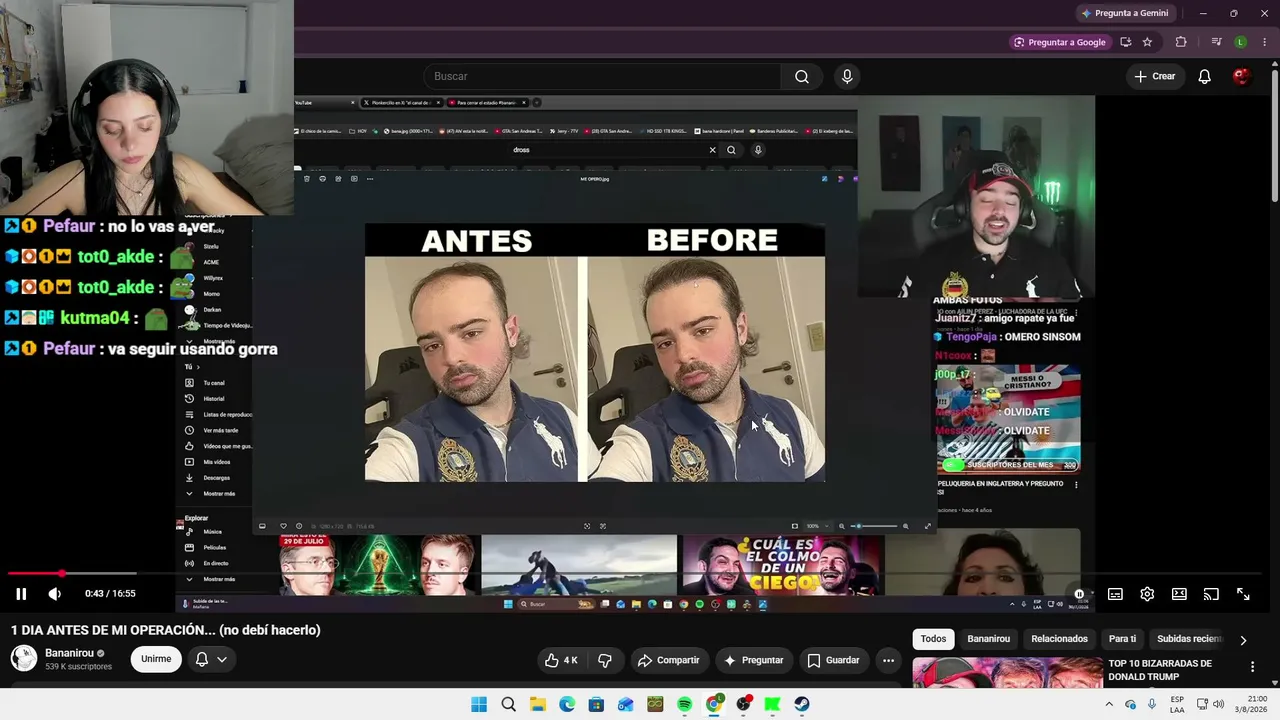Open Steam from the taskbar
Viewport: 1280px width, 720px height.
click(802, 704)
